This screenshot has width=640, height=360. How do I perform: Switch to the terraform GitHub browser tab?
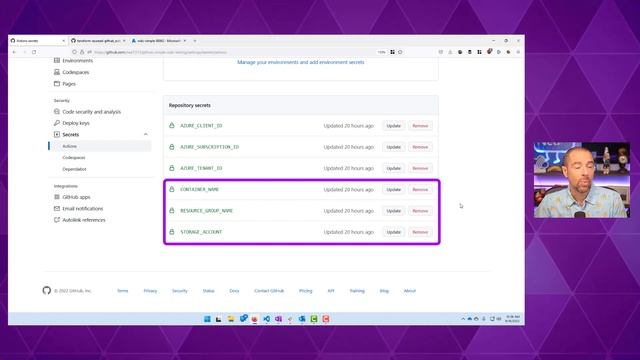(98, 41)
